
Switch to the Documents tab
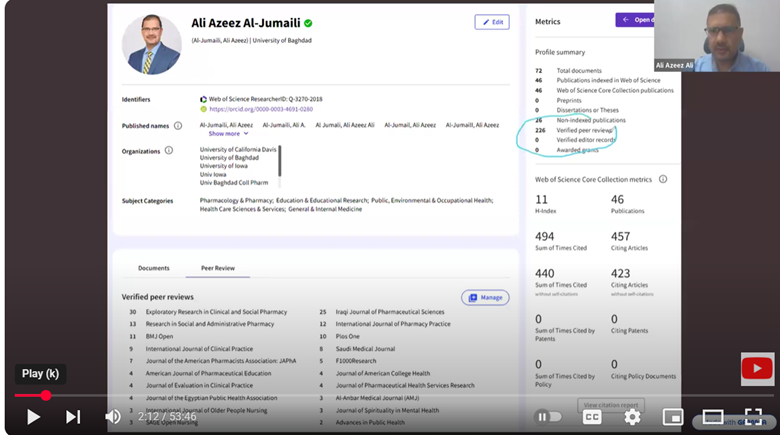[x=154, y=268]
